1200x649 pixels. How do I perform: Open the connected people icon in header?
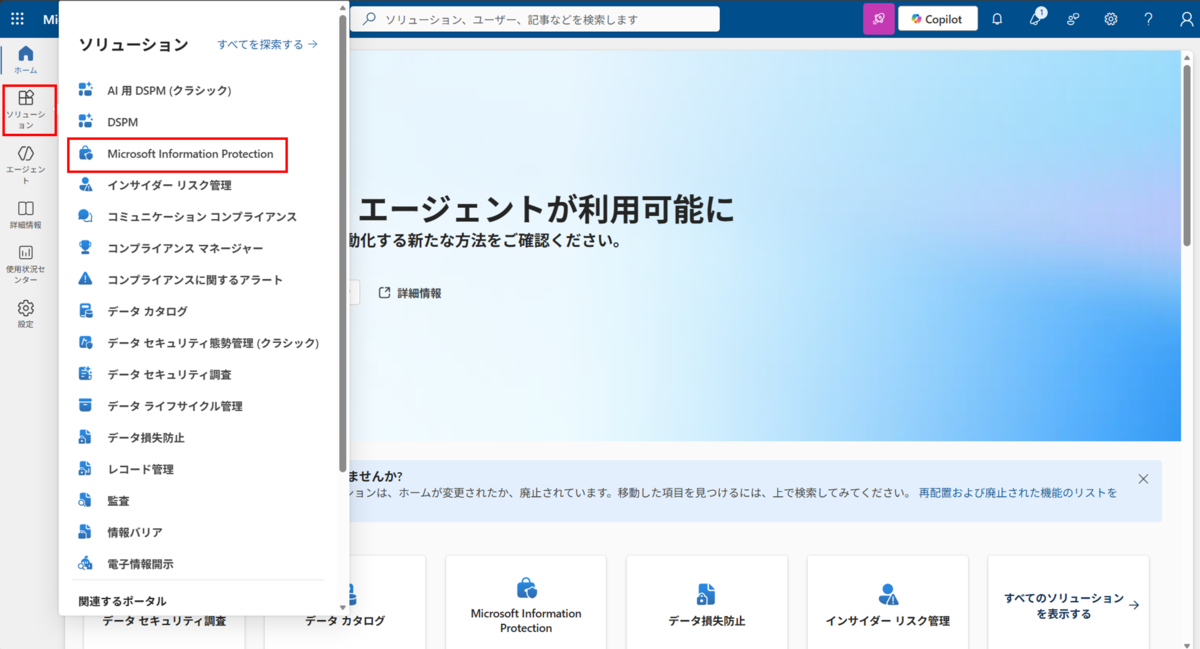pos(1073,19)
